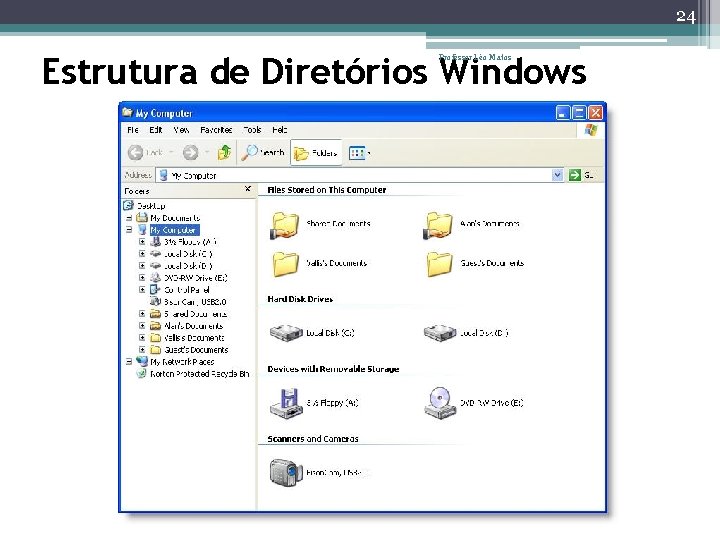Viewport: 720px width, 540px height.
Task: Expand the Address bar dropdown
Action: point(557,175)
